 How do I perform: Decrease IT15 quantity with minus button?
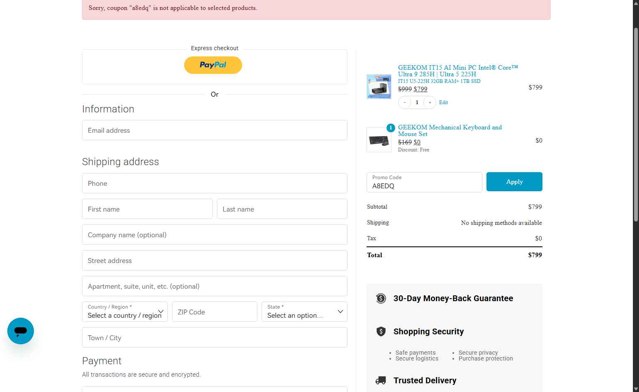point(405,102)
